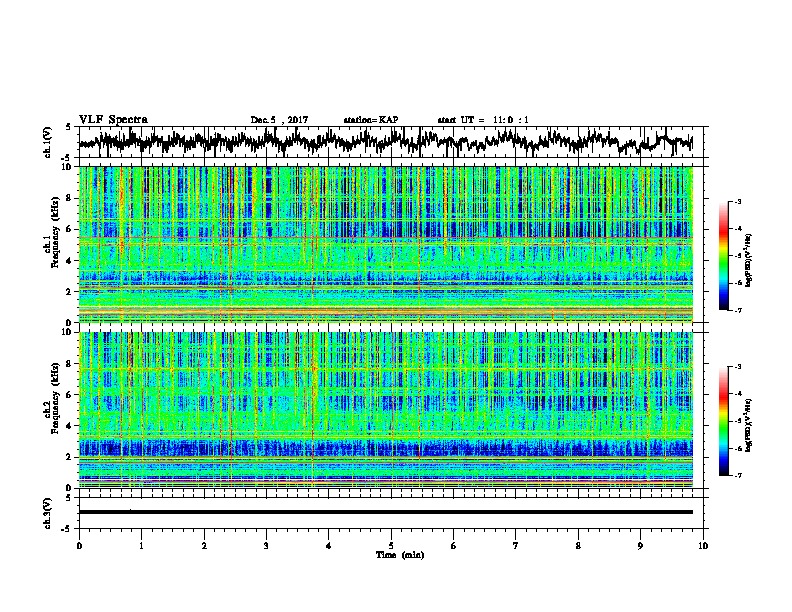Select the 'Dec.5 , 2017' date text
Image resolution: width=792 pixels, height=612 pixels.
tap(279, 120)
